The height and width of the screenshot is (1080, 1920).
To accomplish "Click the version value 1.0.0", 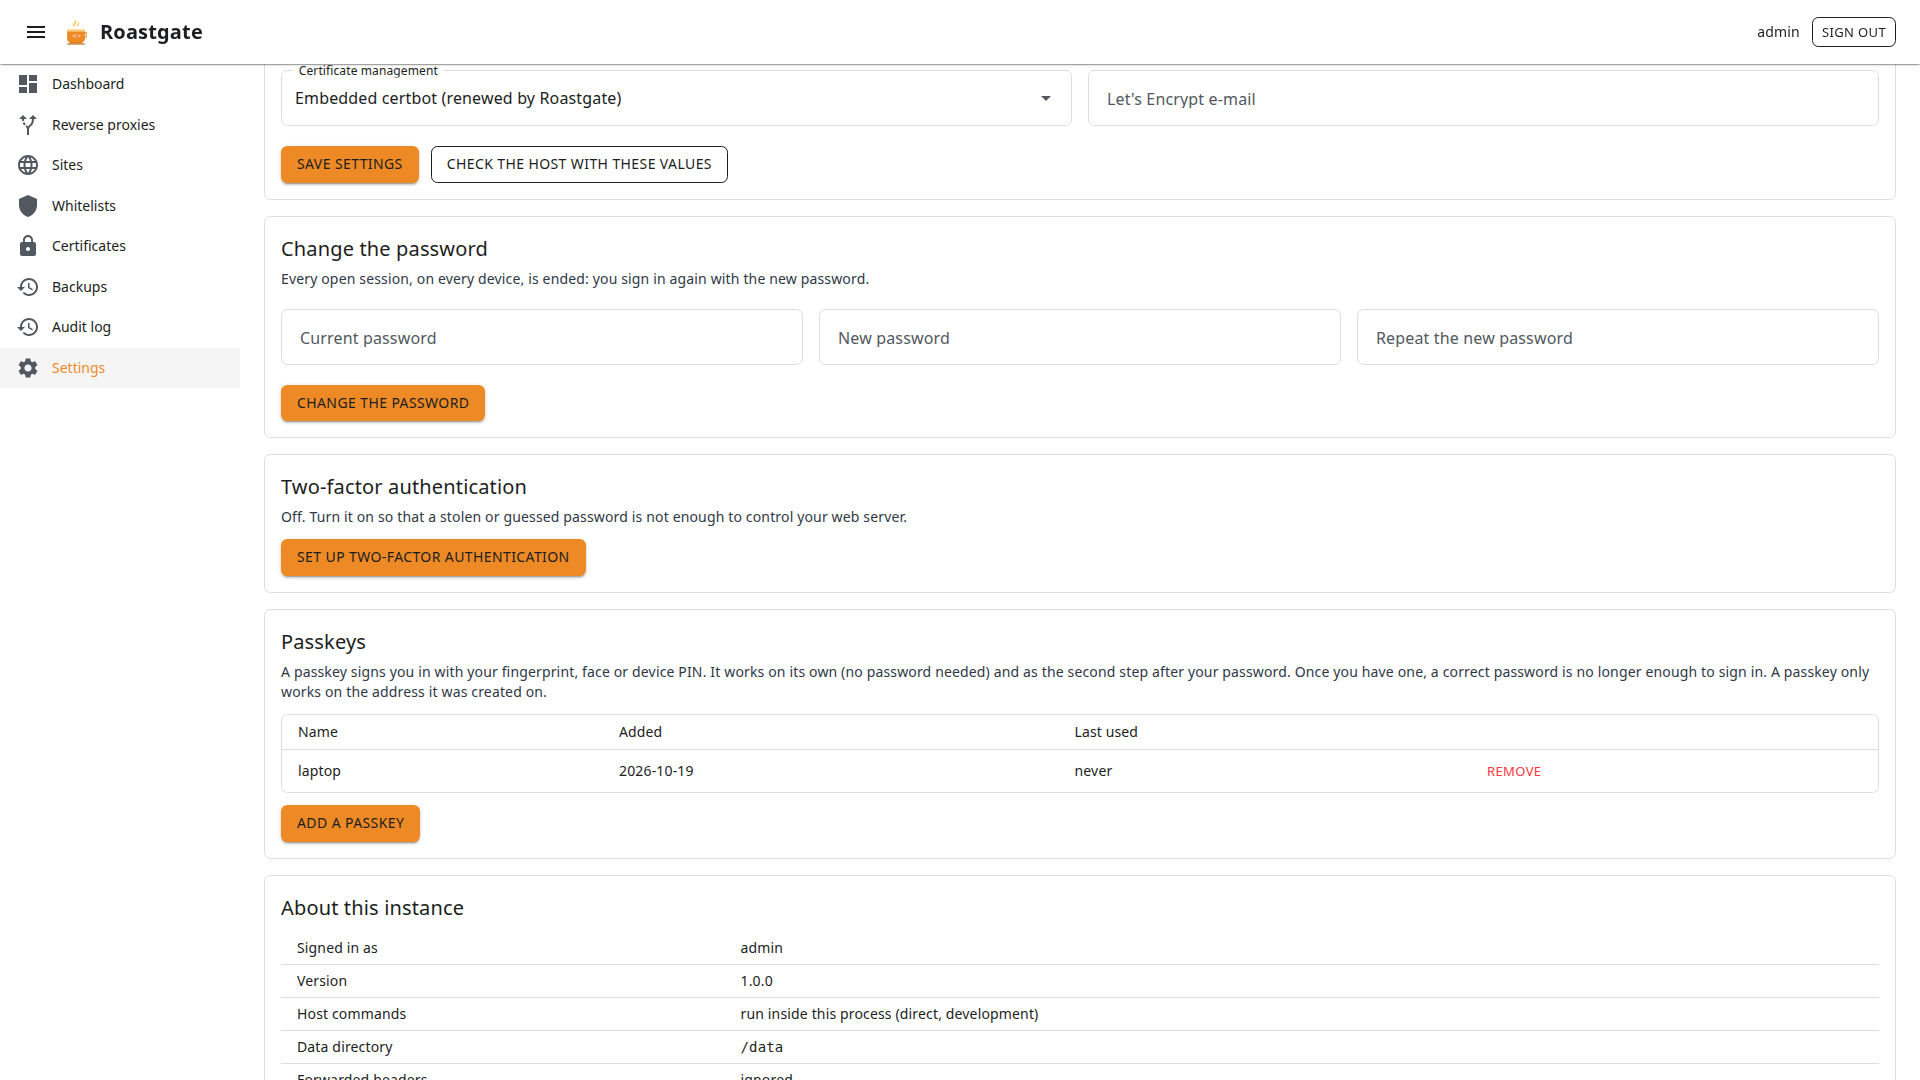I will 757,981.
